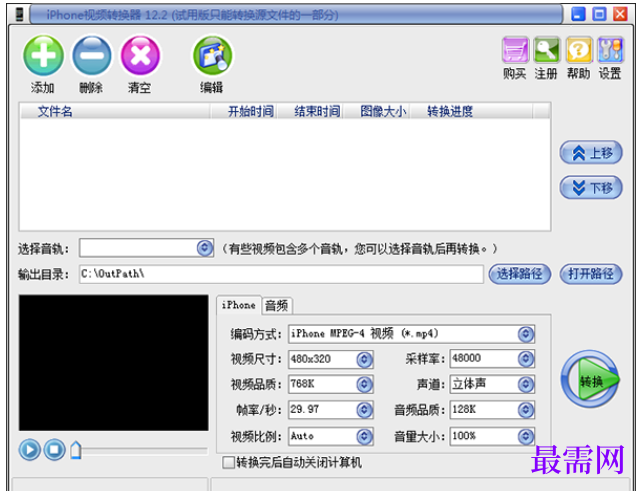Start conversion with the 转换 button
This screenshot has height=491, width=643.
590,379
